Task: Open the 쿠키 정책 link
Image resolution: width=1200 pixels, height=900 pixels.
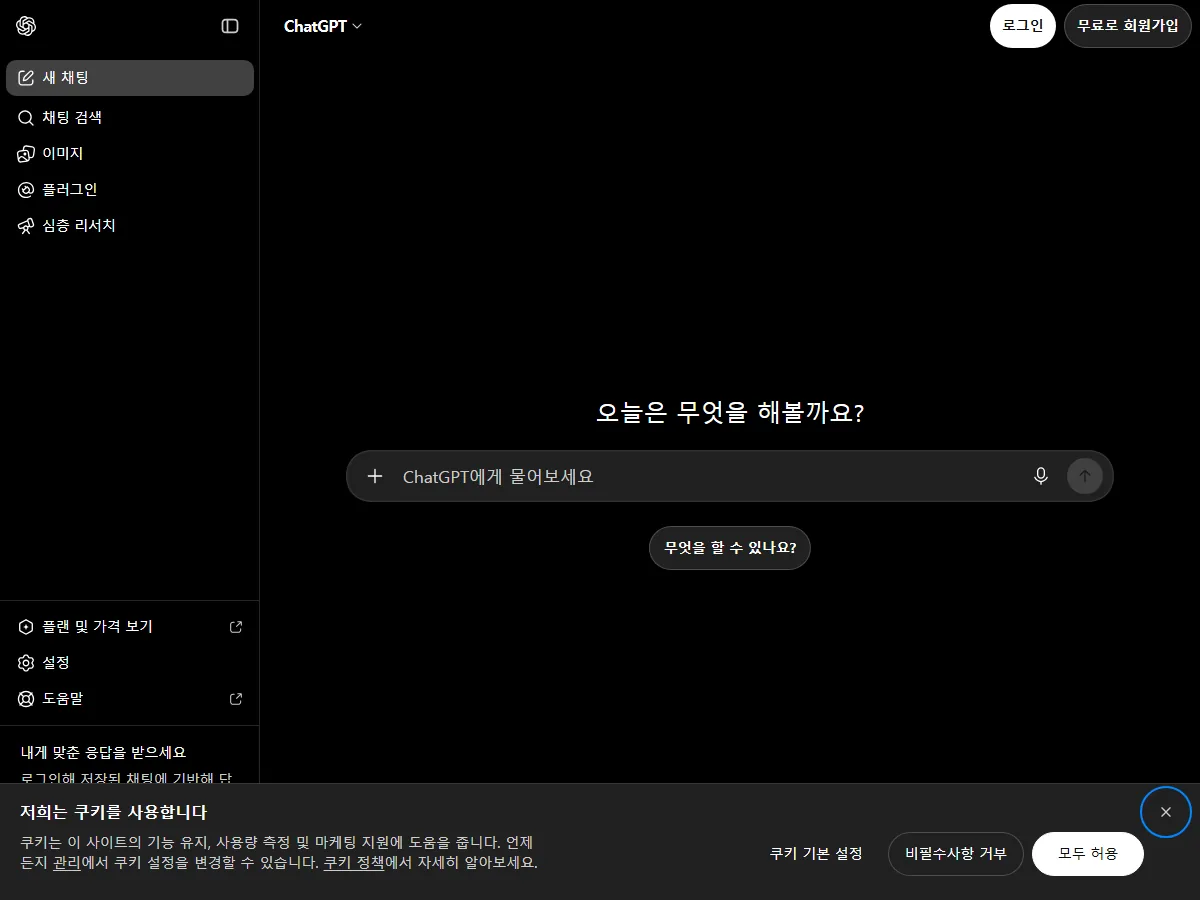Action: point(354,862)
